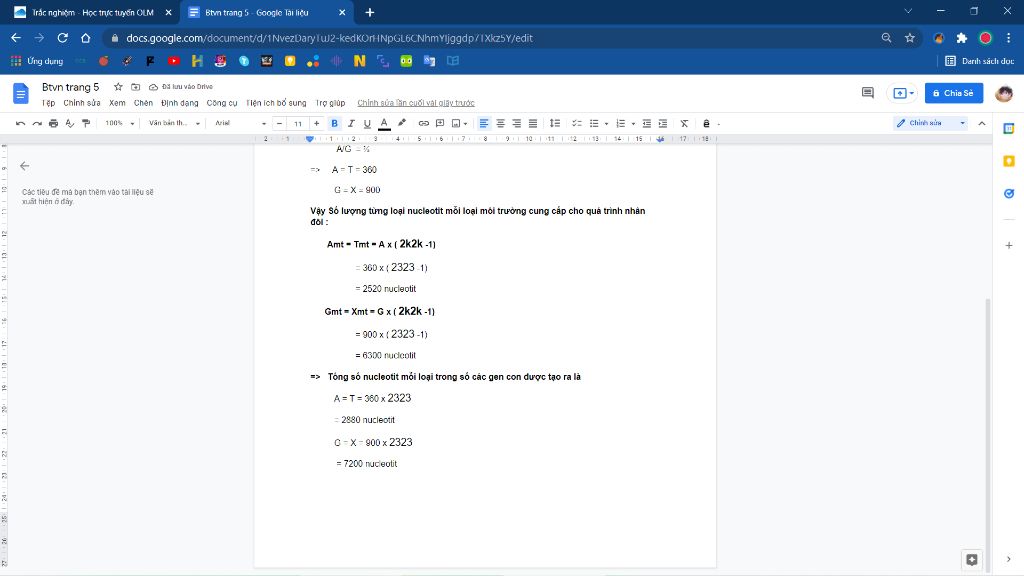
Task: Open the Công cụ menu
Action: (222, 103)
